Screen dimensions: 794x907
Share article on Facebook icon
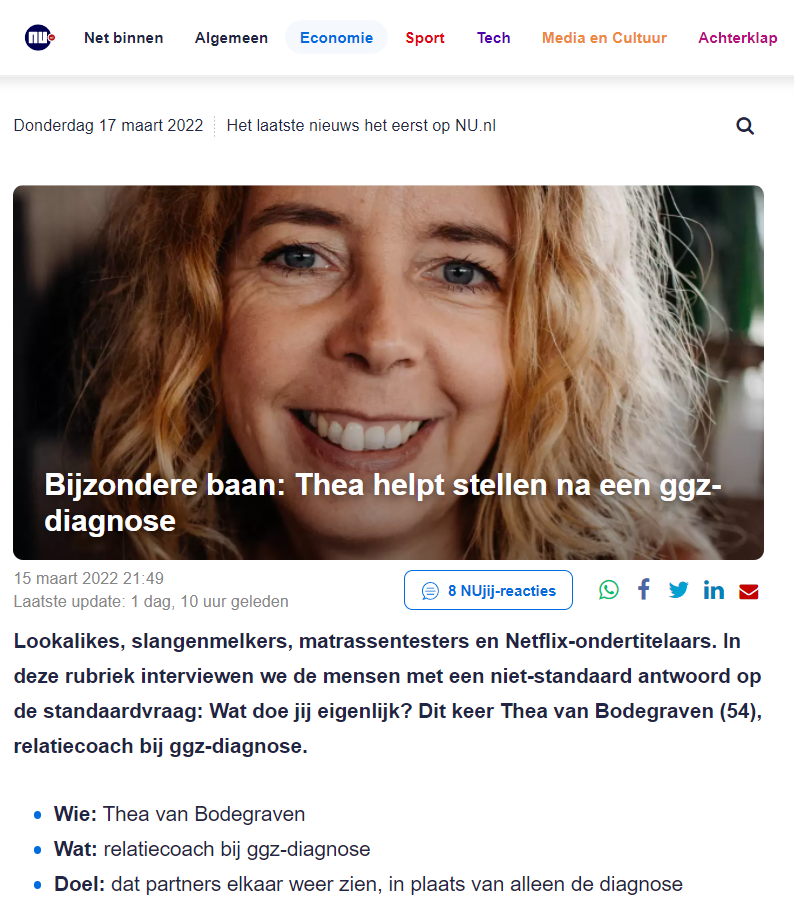click(x=644, y=590)
